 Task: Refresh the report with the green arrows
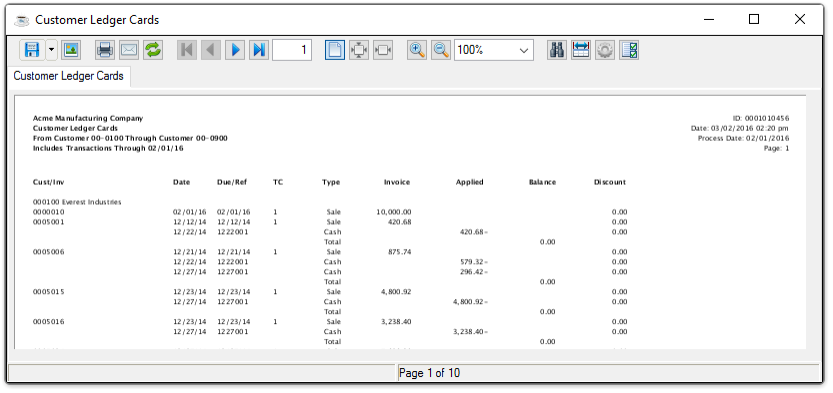[152, 50]
